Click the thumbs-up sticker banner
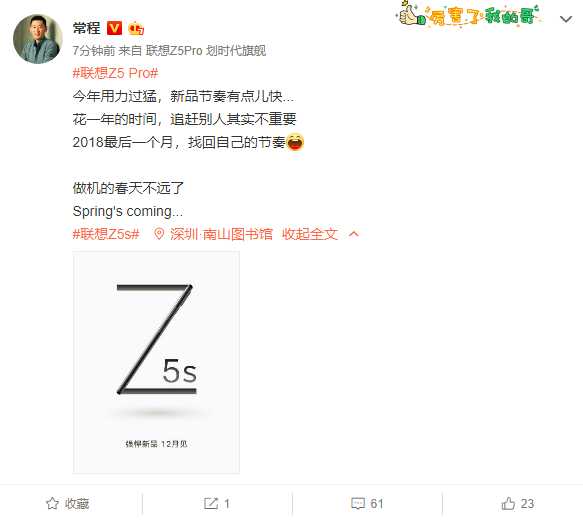Screen dimensions: 583x522 pyautogui.click(x=468, y=15)
